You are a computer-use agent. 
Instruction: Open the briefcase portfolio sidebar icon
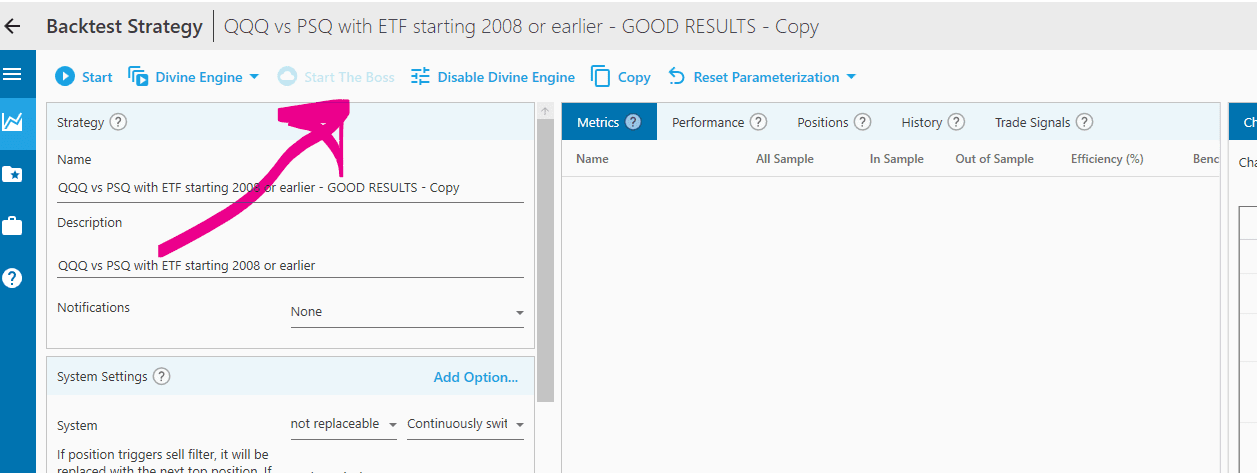[12, 226]
